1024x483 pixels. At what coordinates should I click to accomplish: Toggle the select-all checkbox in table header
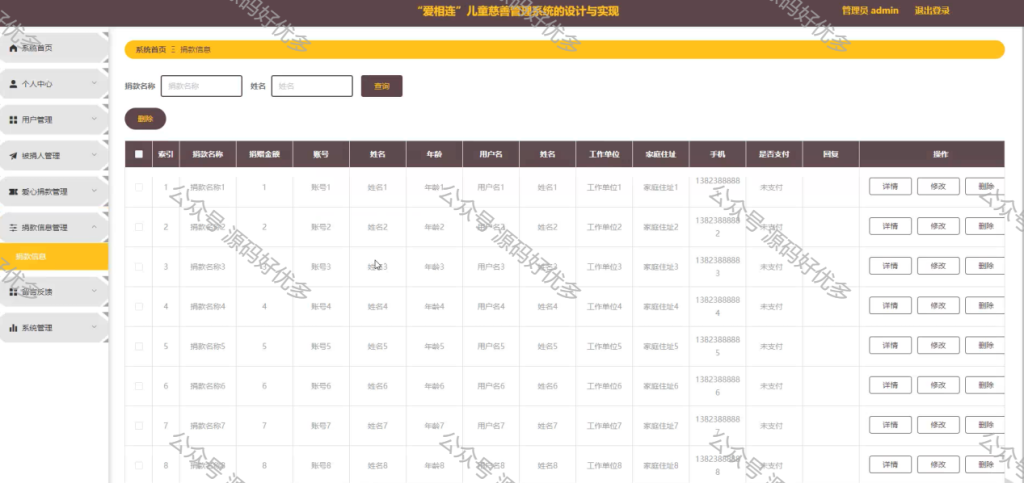pyautogui.click(x=138, y=155)
